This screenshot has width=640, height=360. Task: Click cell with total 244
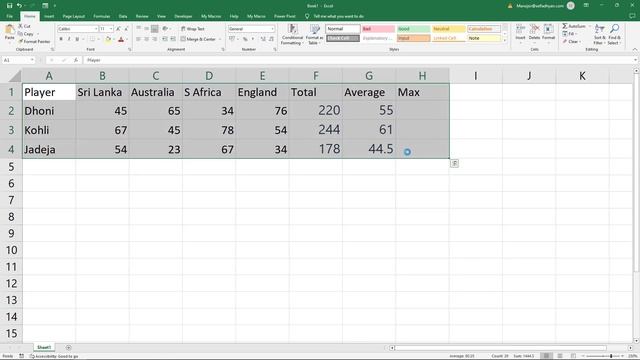tap(316, 130)
